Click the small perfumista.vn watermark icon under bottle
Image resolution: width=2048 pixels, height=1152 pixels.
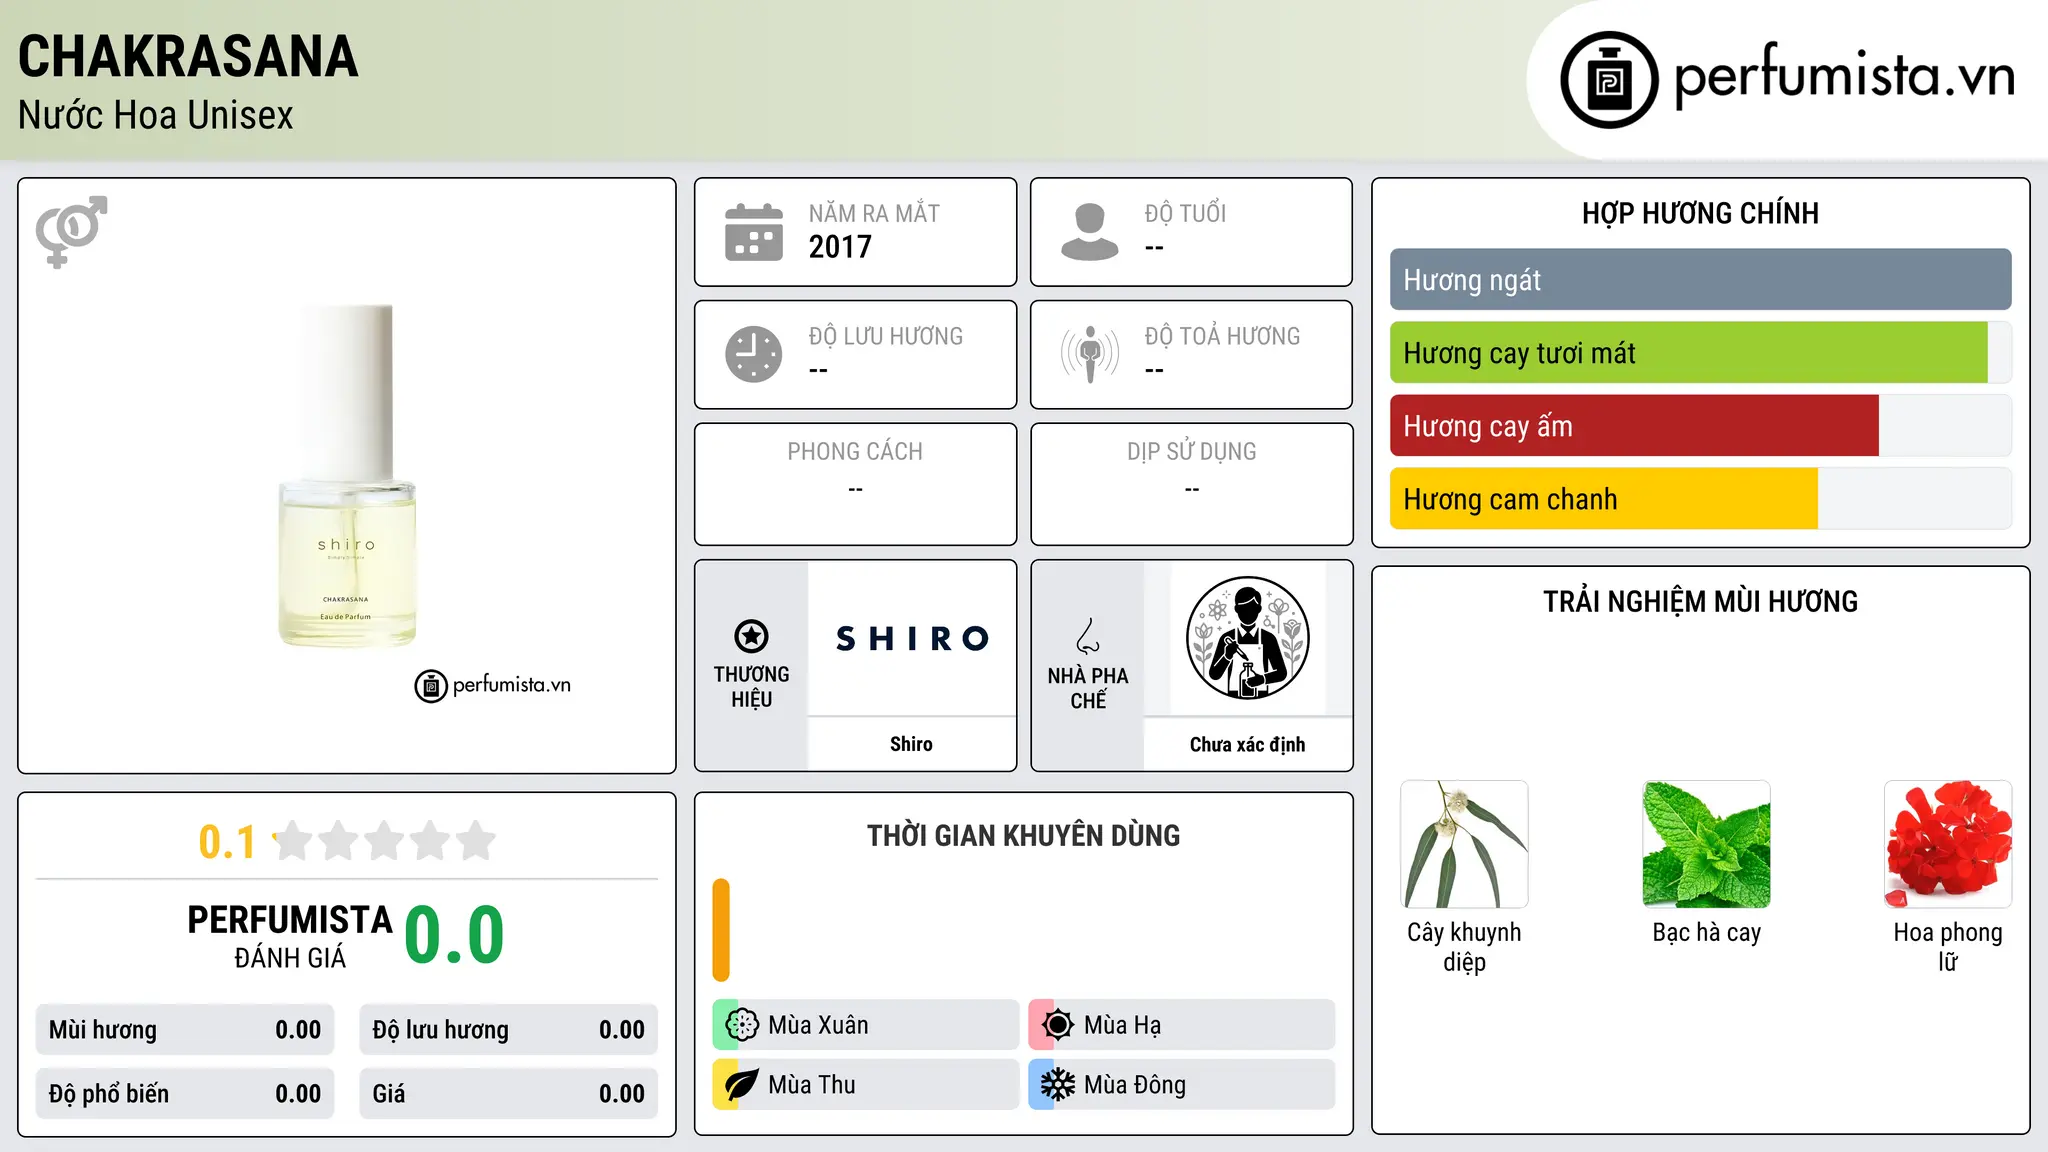pos(431,686)
